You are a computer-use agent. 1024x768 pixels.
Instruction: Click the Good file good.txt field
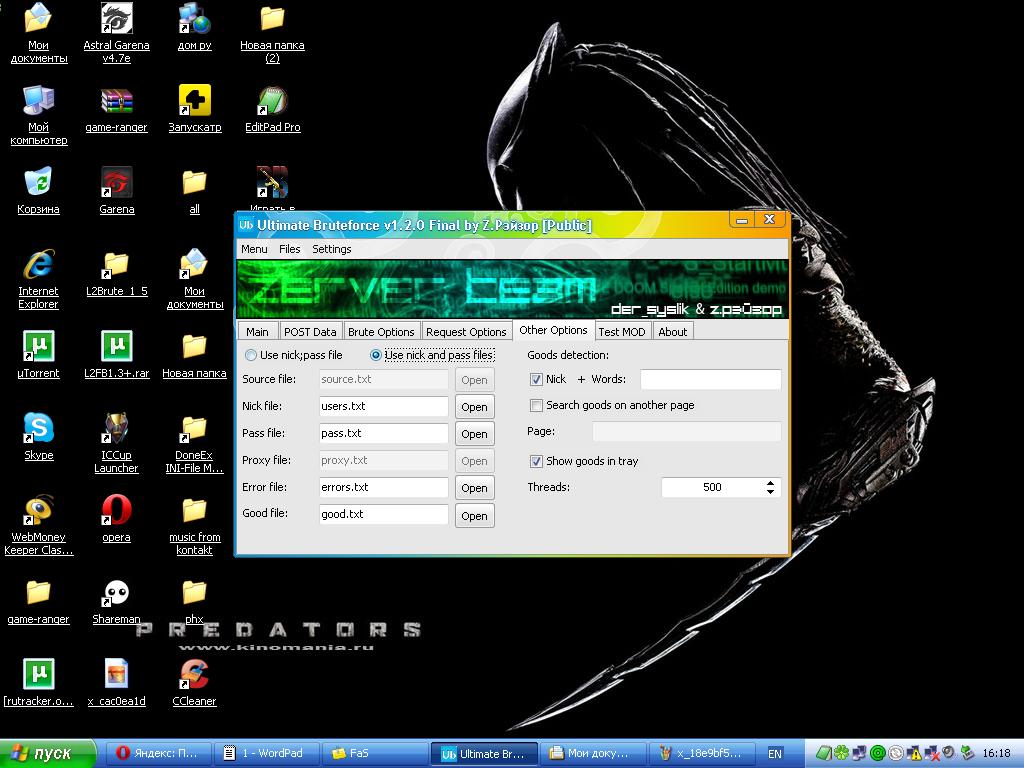(383, 514)
